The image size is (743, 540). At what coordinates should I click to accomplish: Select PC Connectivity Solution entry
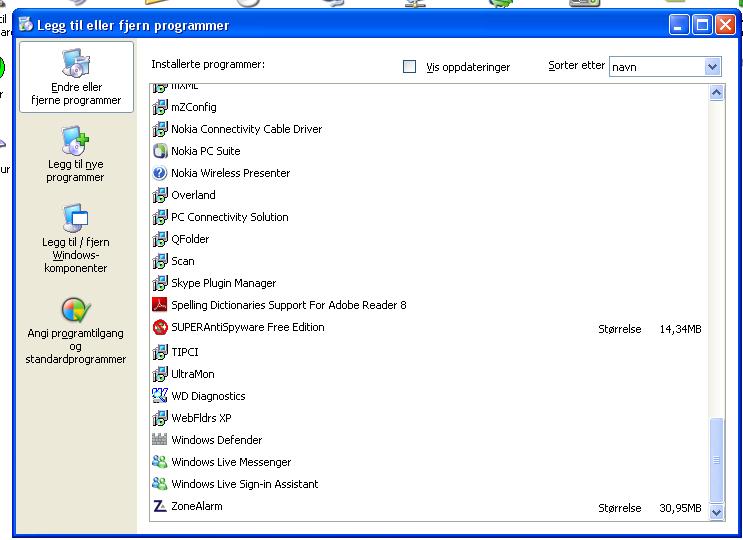point(429,217)
